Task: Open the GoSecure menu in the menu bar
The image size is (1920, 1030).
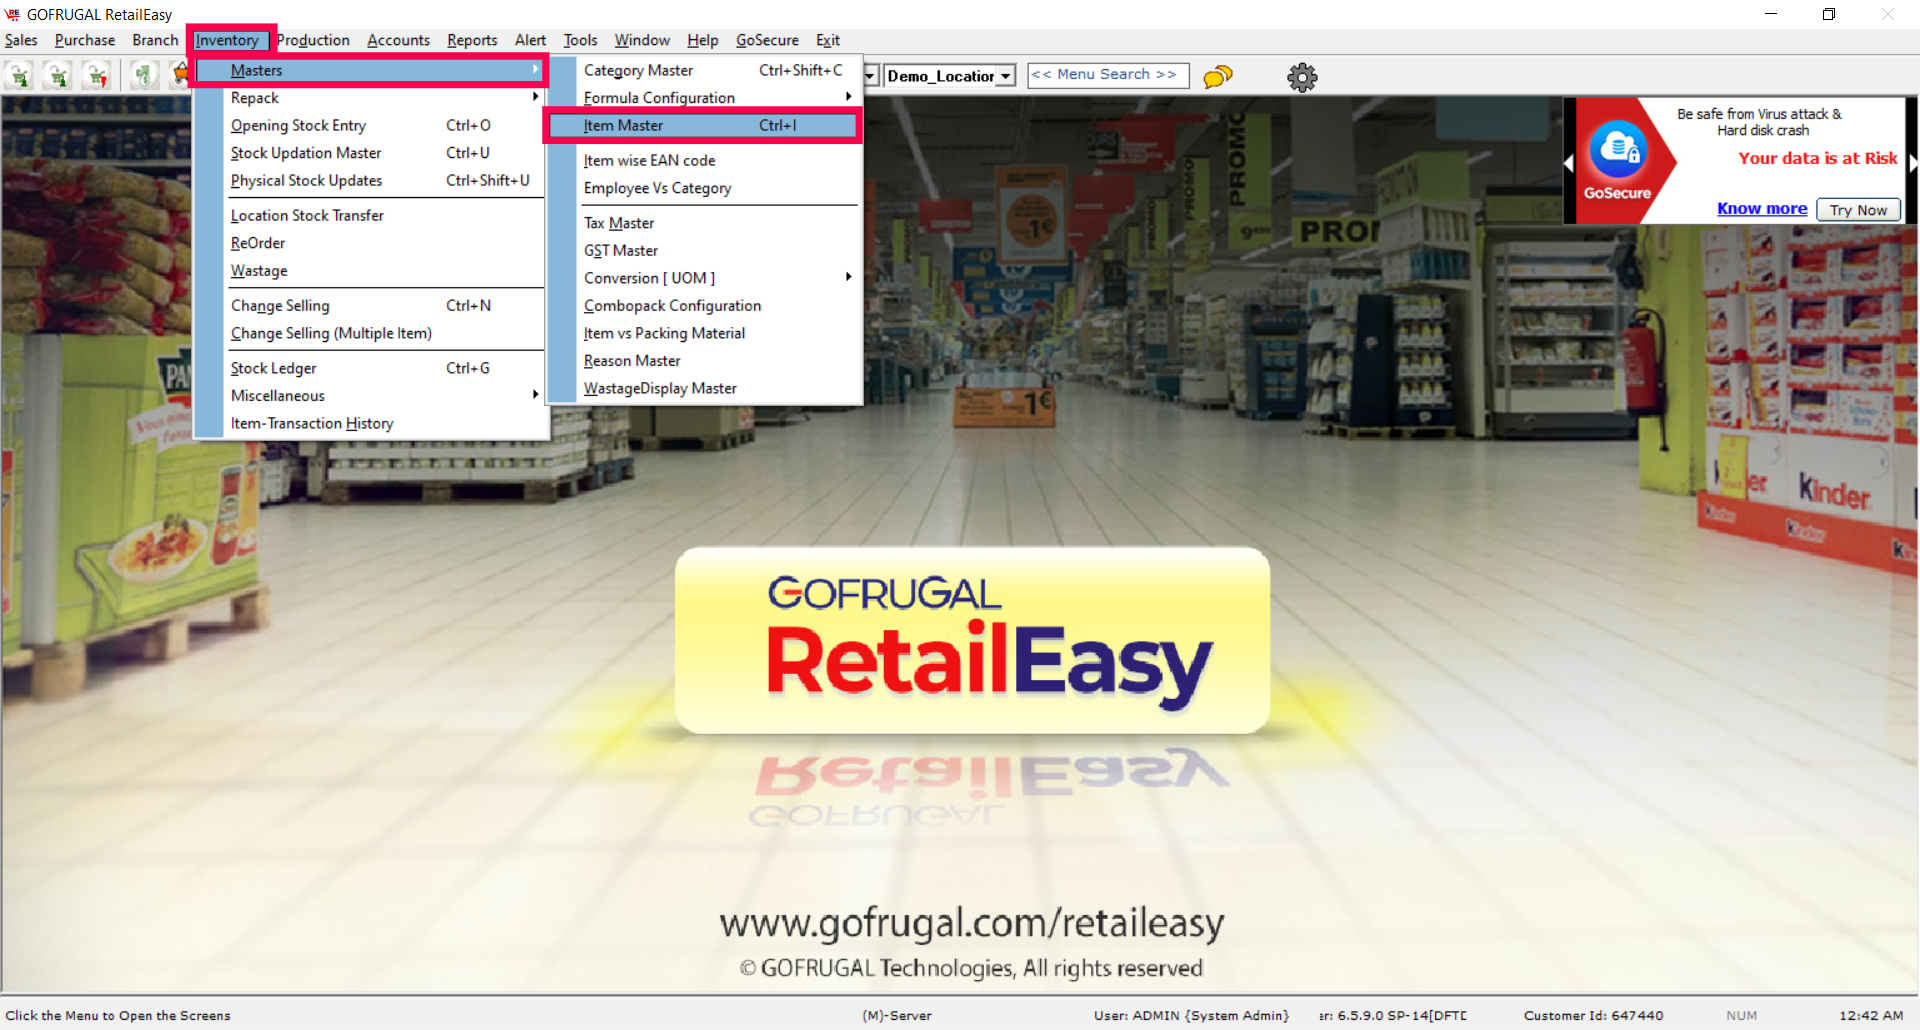Action: 767,40
